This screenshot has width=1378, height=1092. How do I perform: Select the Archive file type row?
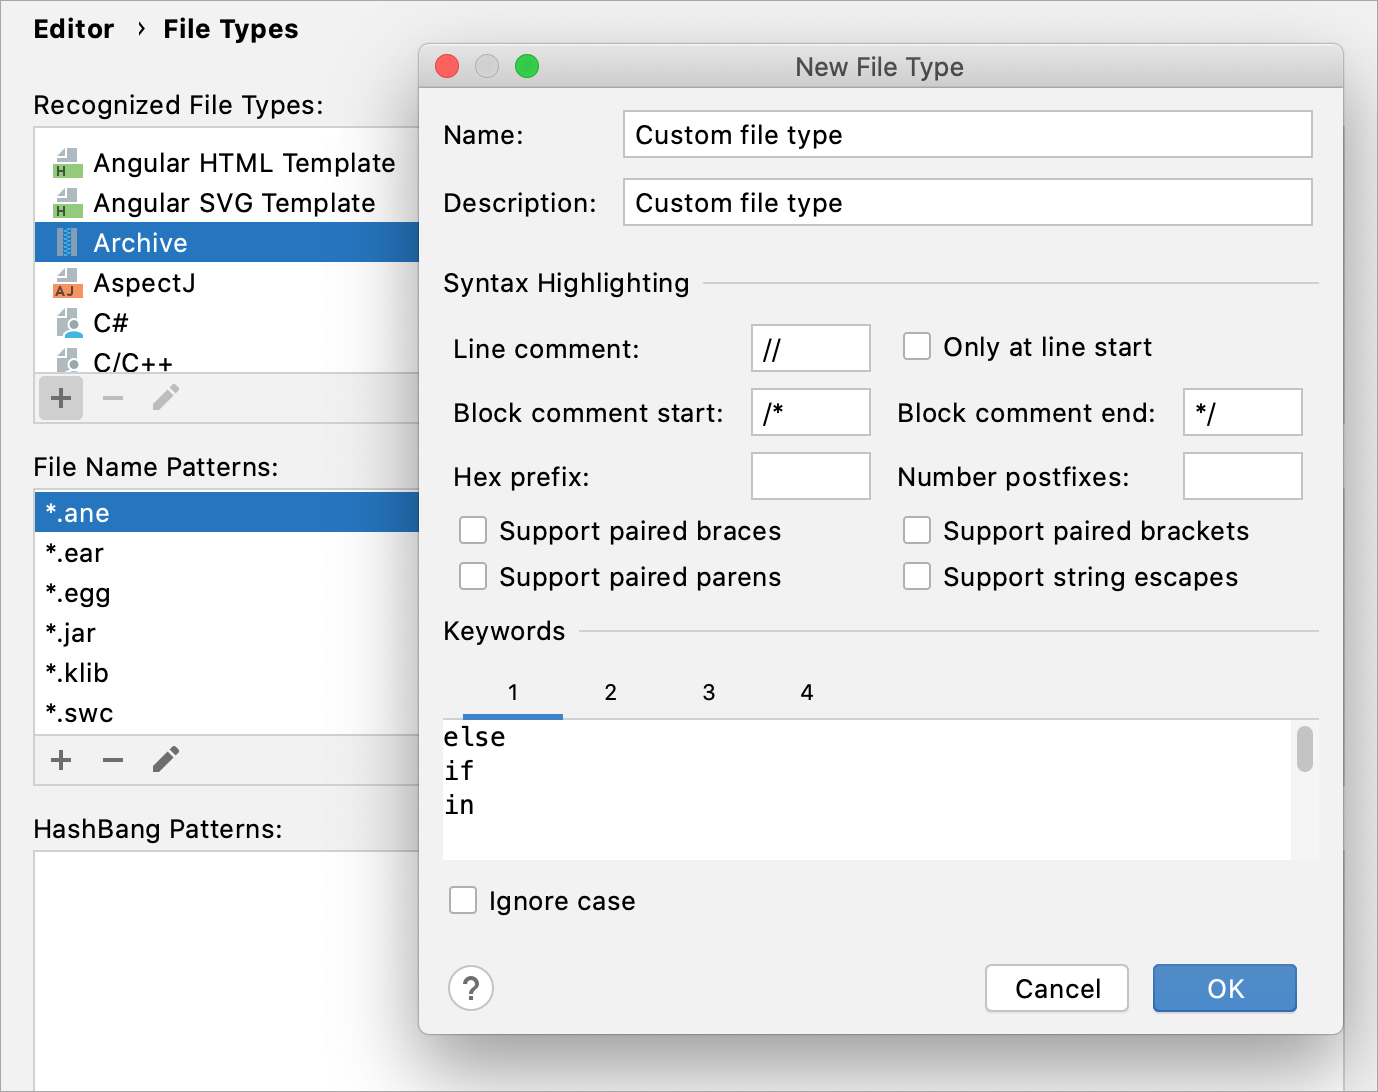coord(227,243)
